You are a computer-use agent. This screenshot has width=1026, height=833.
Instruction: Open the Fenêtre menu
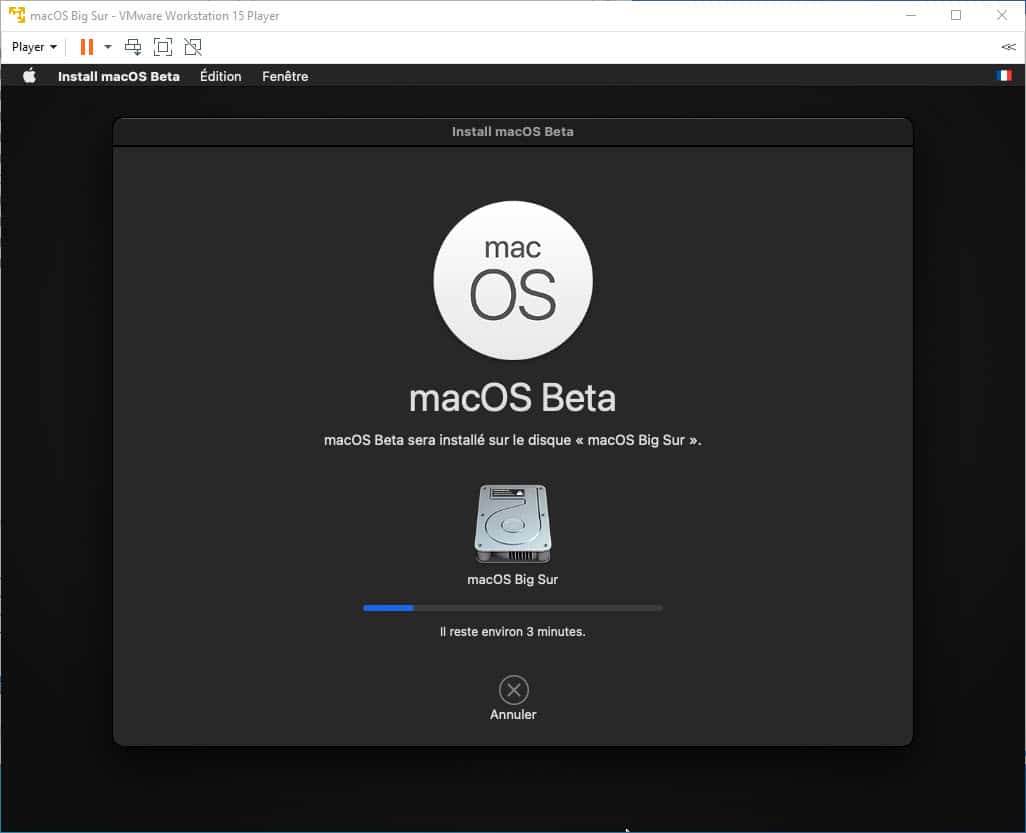285,77
